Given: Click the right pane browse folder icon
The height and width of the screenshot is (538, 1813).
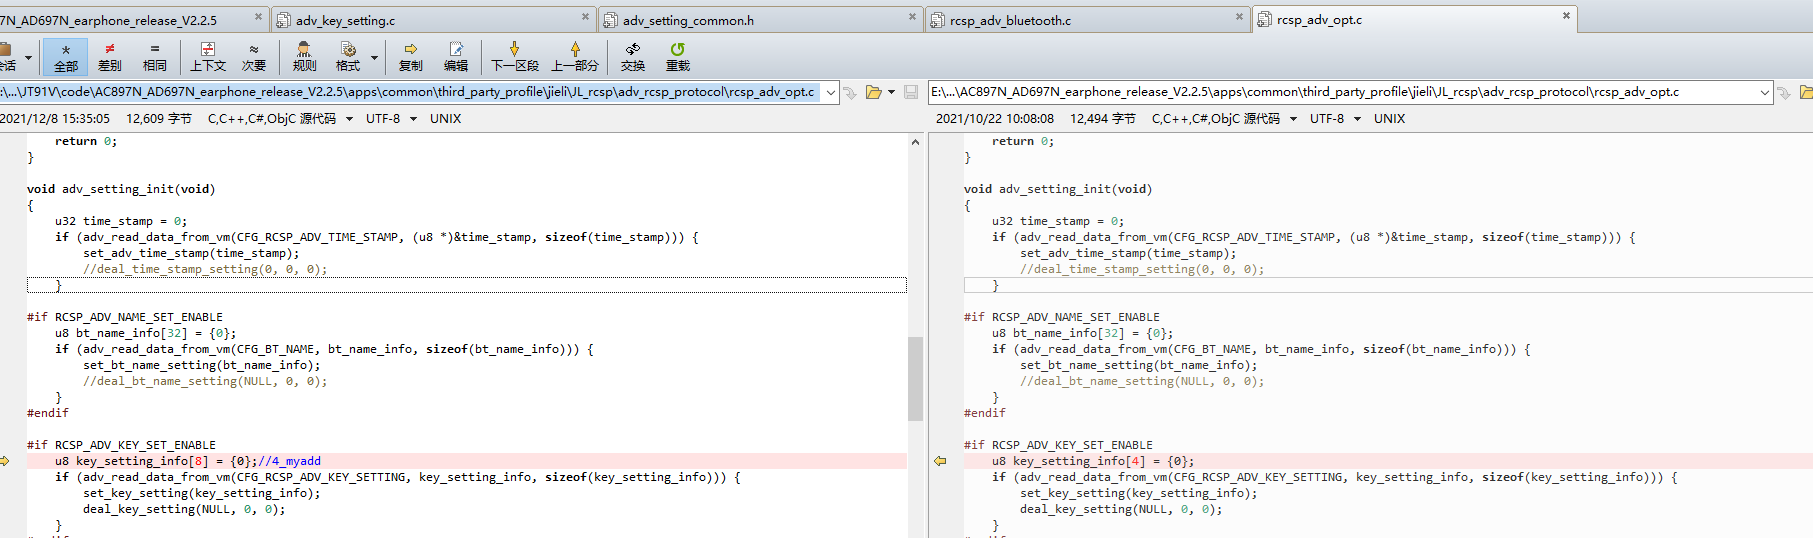Looking at the screenshot, I should point(1806,92).
